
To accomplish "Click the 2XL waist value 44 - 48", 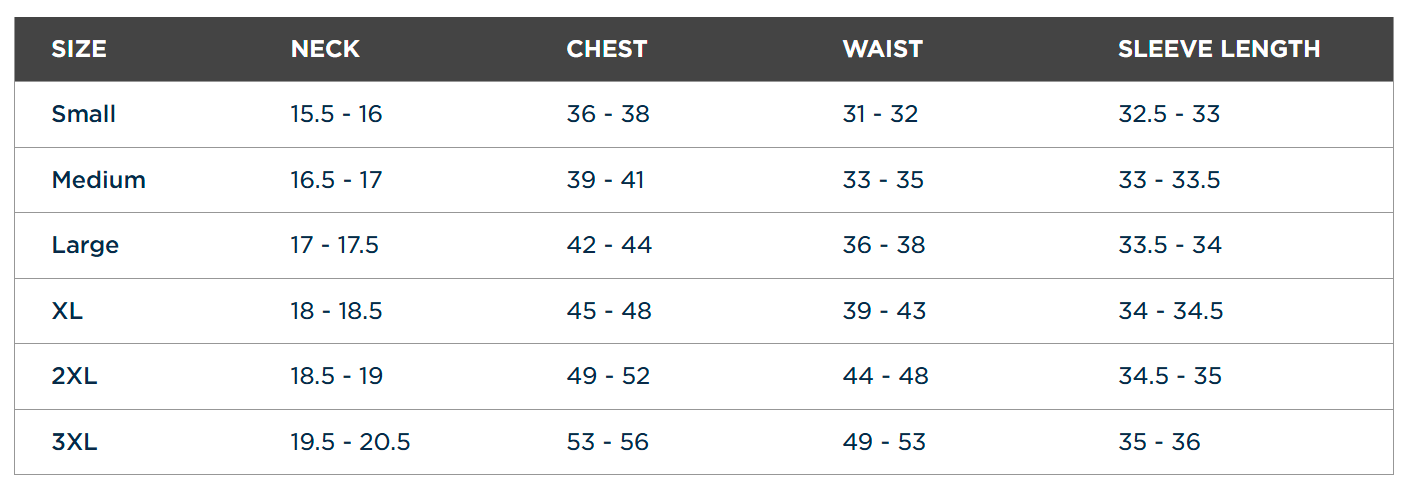I will coord(886,376).
